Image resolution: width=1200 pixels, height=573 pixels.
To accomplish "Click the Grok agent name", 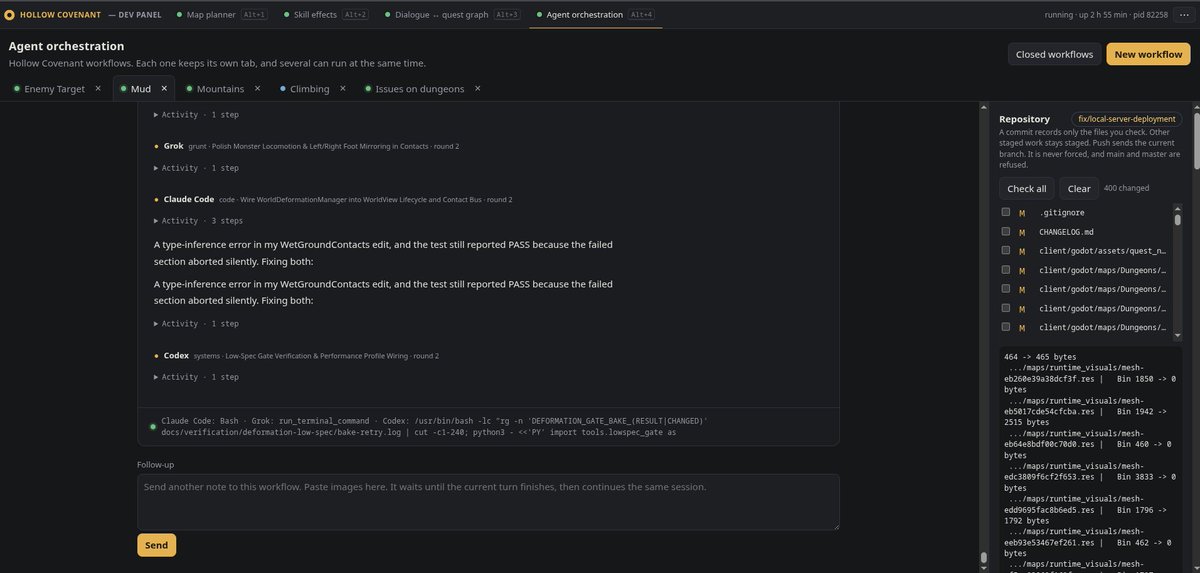I will pos(173,146).
